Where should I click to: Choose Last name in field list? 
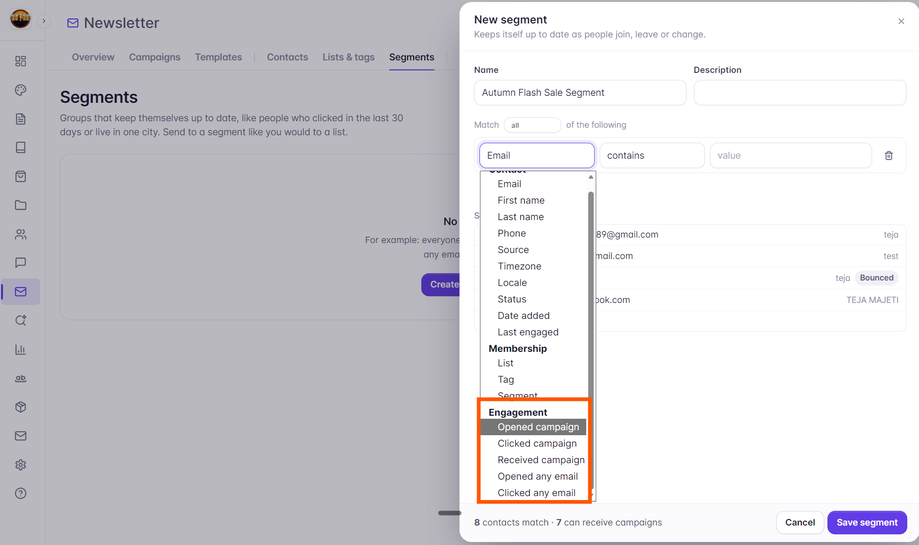[x=533, y=217]
